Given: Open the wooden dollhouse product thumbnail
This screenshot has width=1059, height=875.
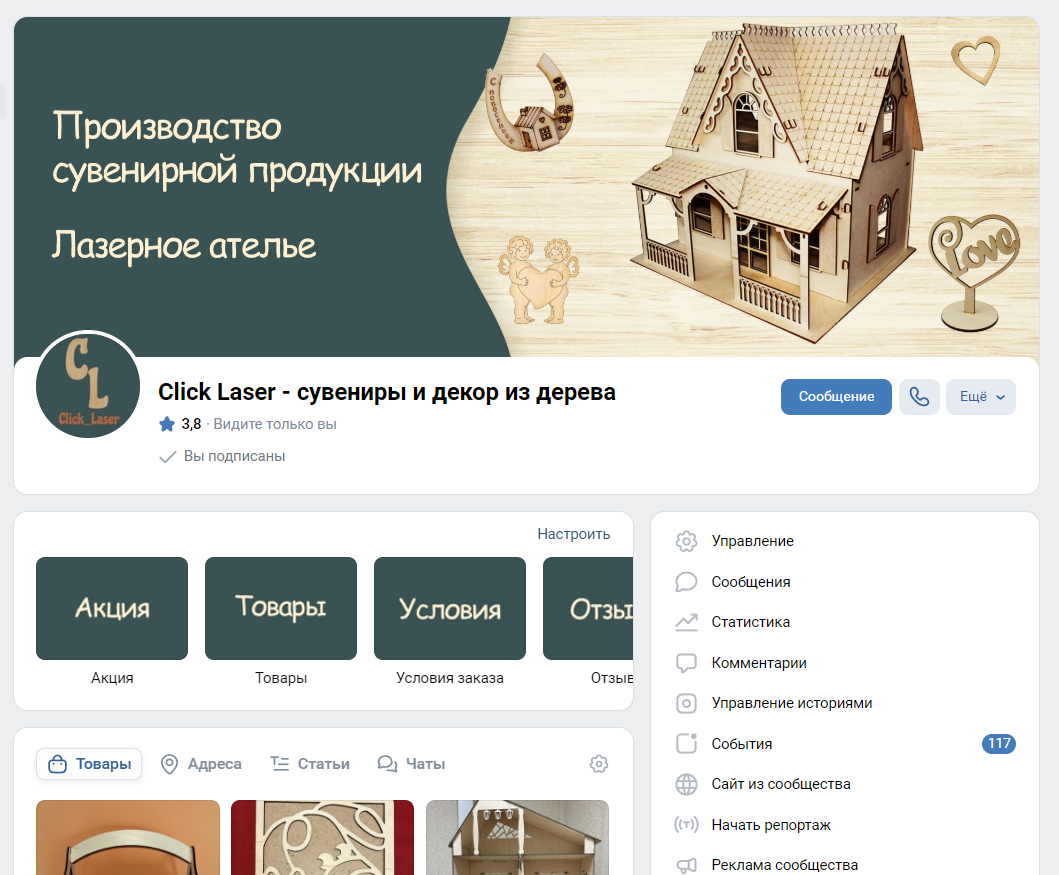Looking at the screenshot, I should (x=517, y=837).
